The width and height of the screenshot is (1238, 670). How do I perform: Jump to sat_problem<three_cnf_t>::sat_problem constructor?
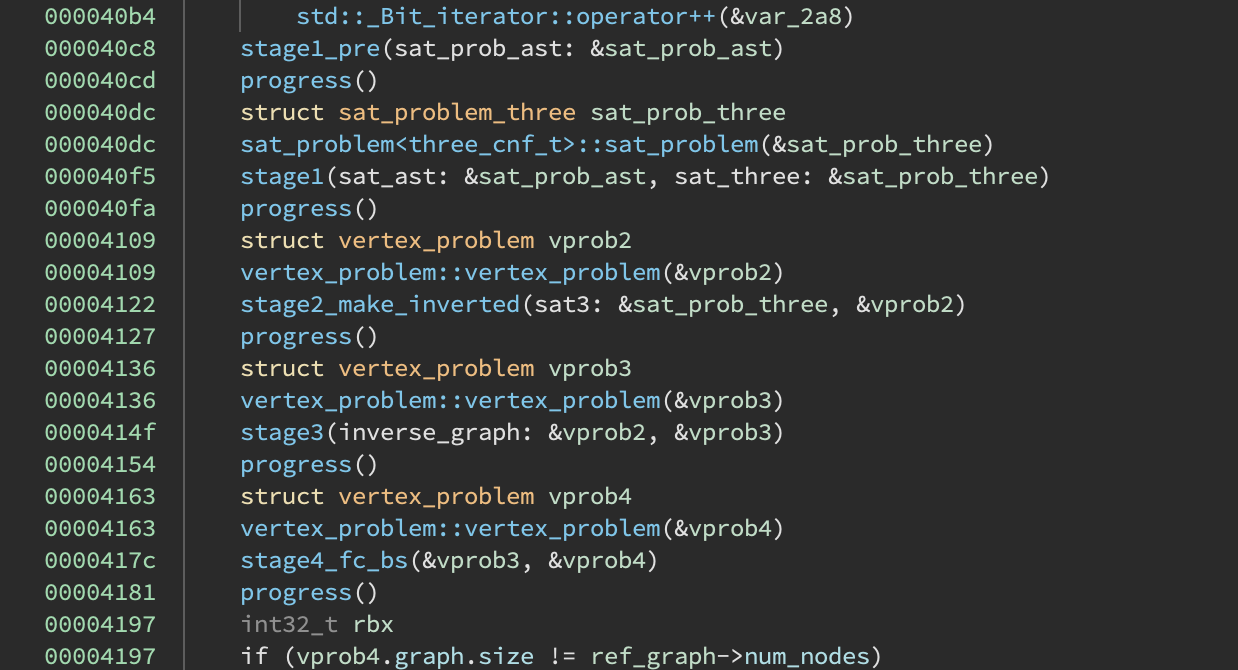point(499,144)
